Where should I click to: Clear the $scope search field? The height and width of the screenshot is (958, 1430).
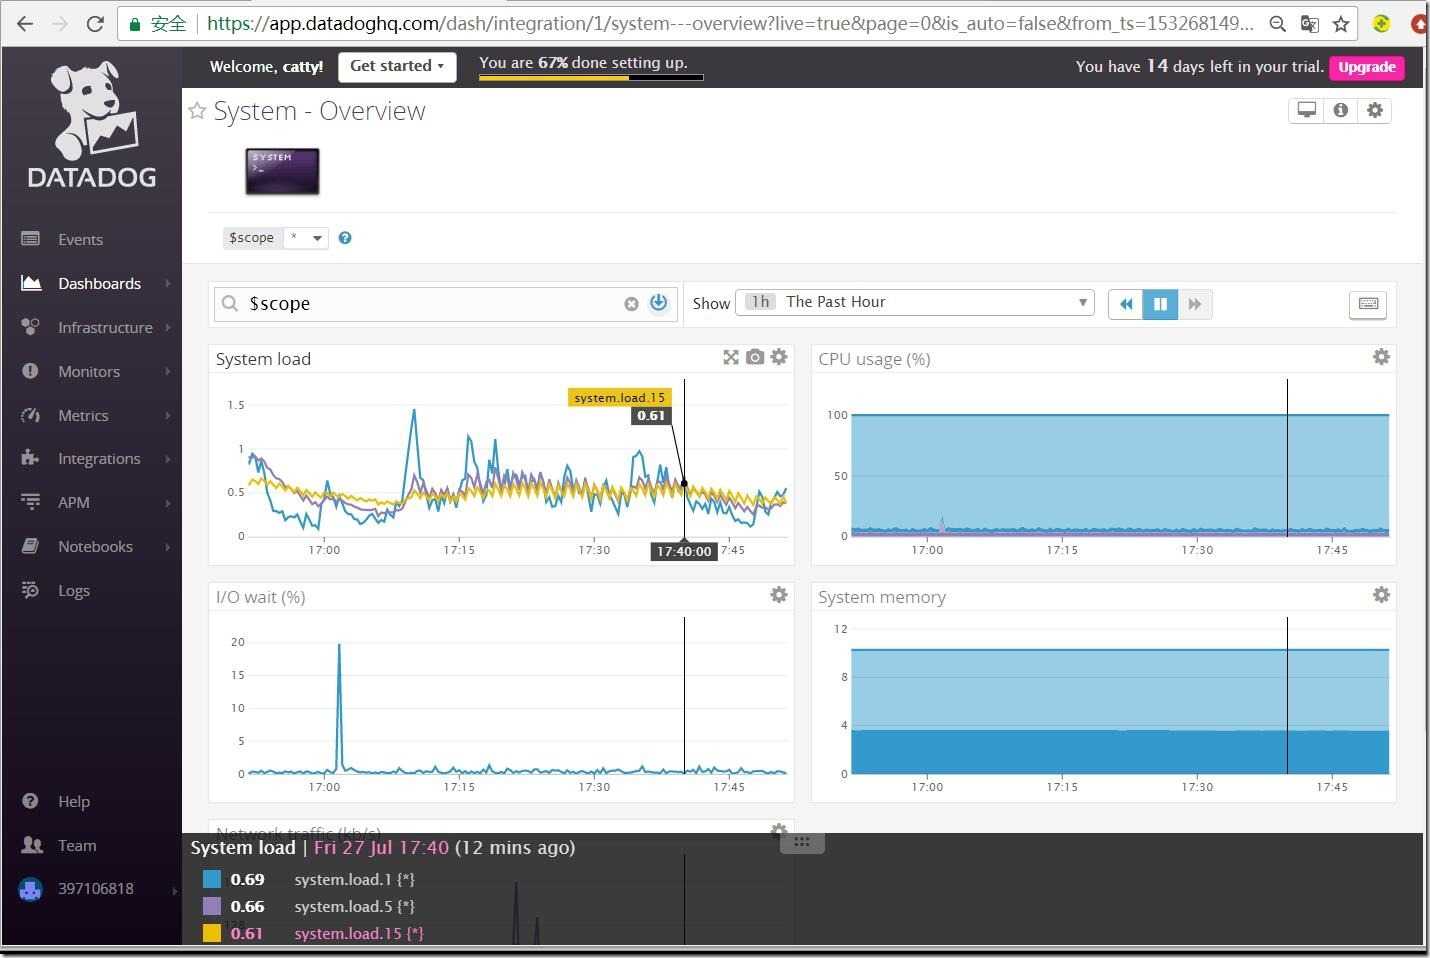(631, 304)
